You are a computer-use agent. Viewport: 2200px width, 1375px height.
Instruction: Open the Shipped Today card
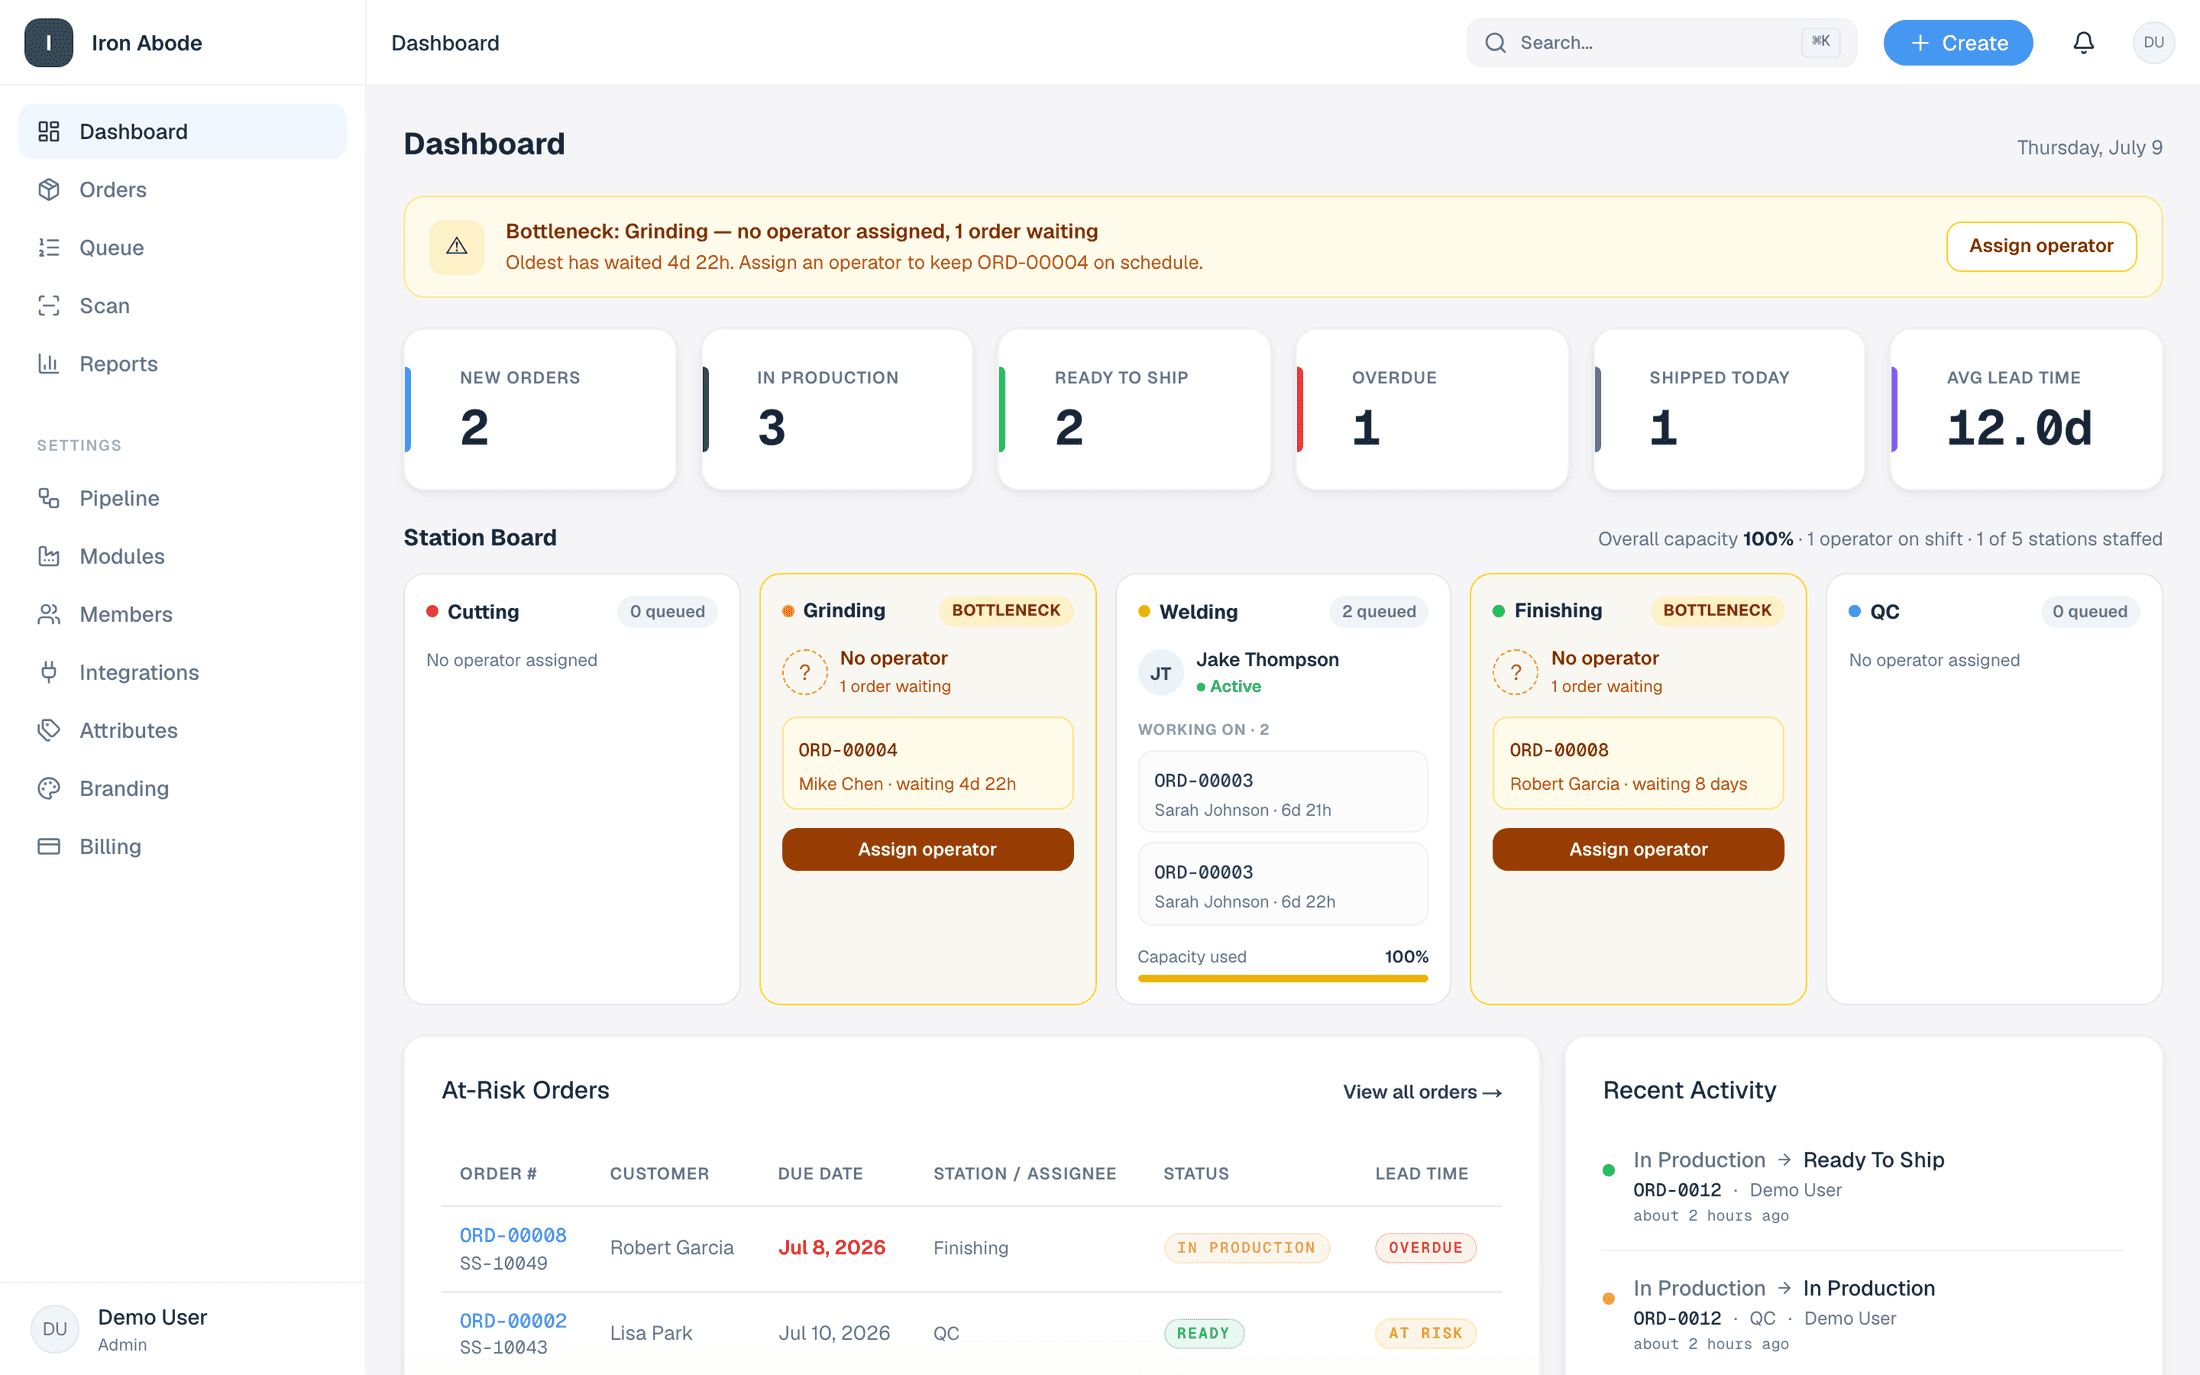point(1729,410)
